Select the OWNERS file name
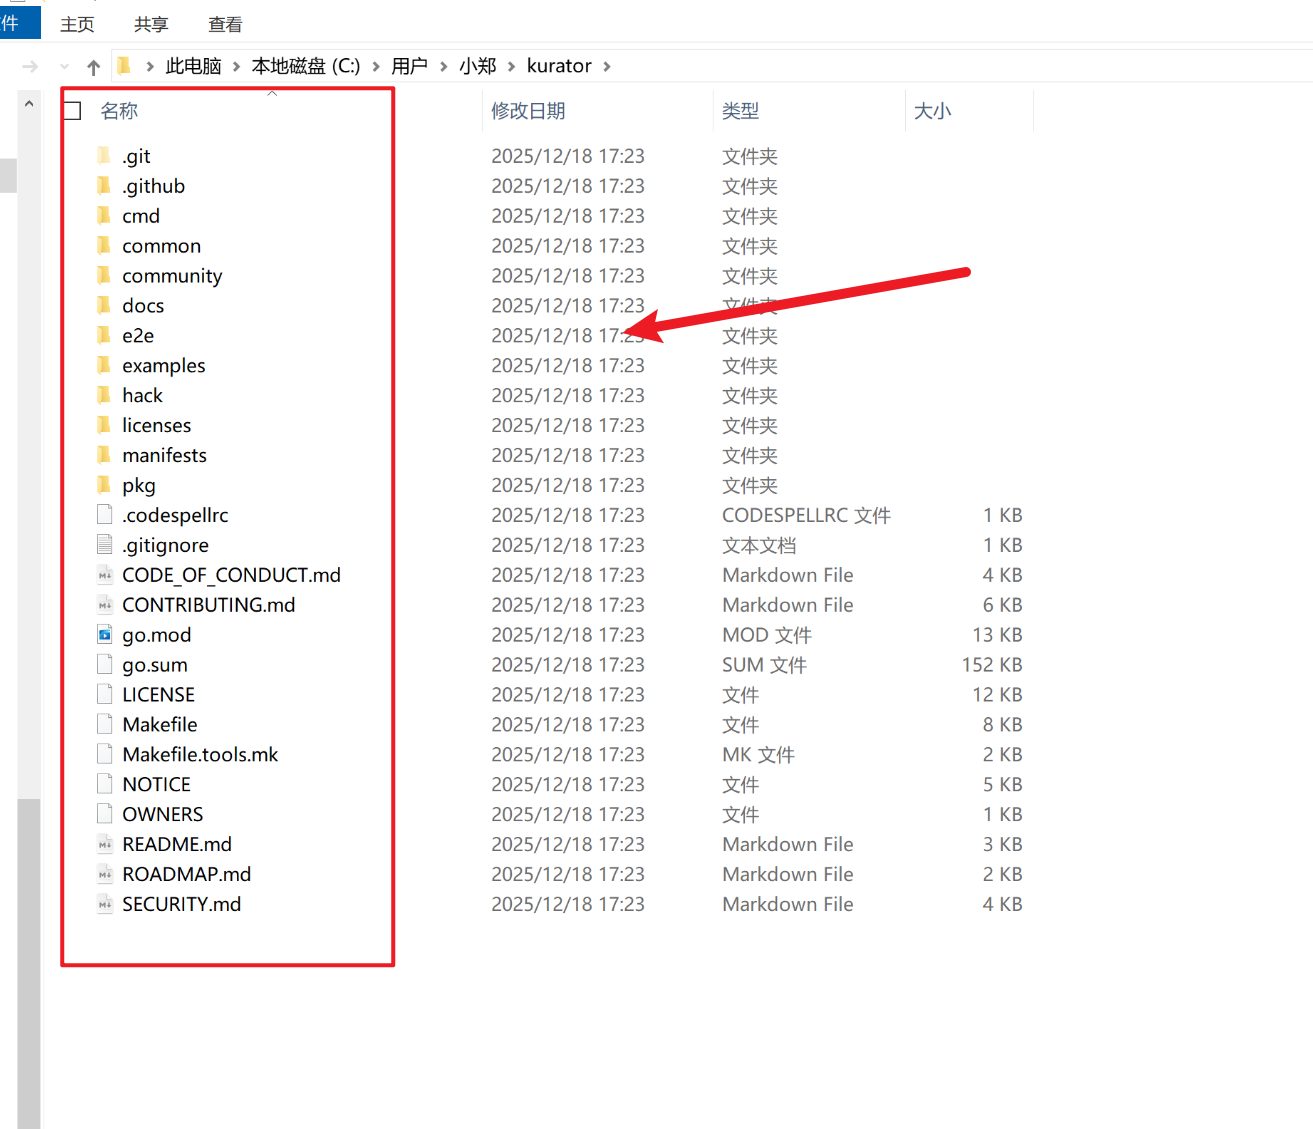The image size is (1313, 1129). point(162,814)
